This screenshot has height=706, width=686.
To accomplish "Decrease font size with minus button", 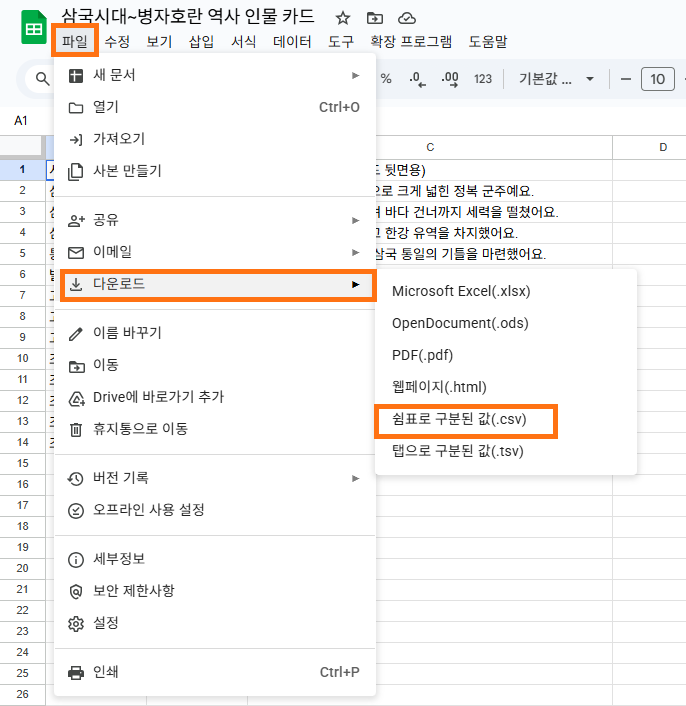I will 625,79.
